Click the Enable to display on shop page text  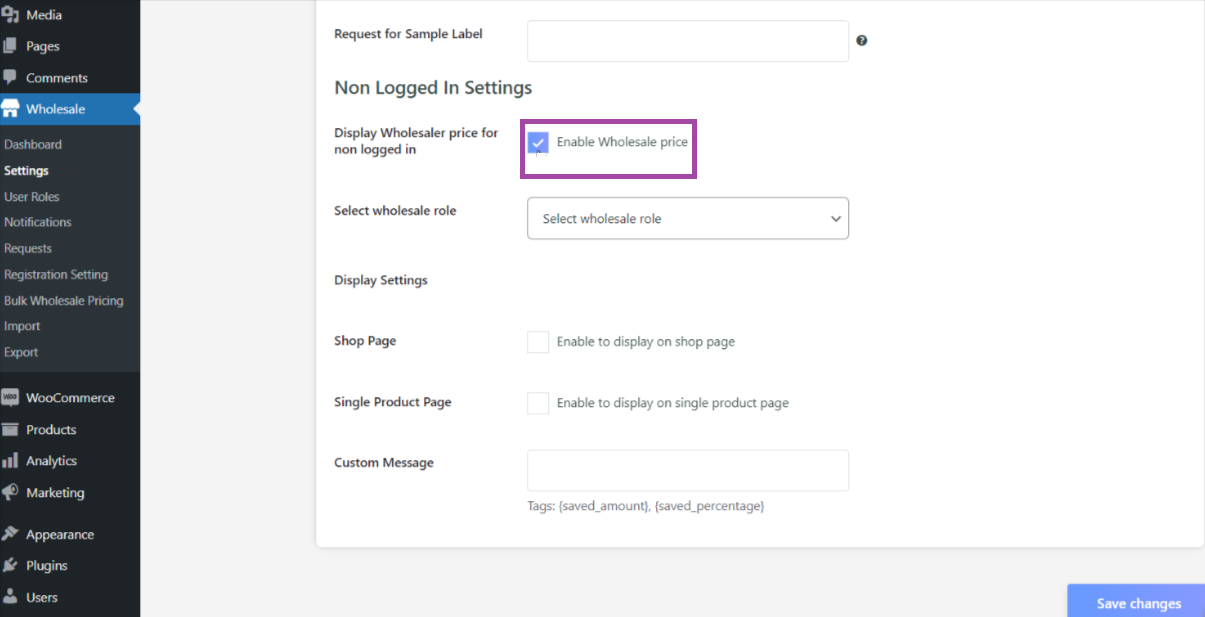(646, 342)
